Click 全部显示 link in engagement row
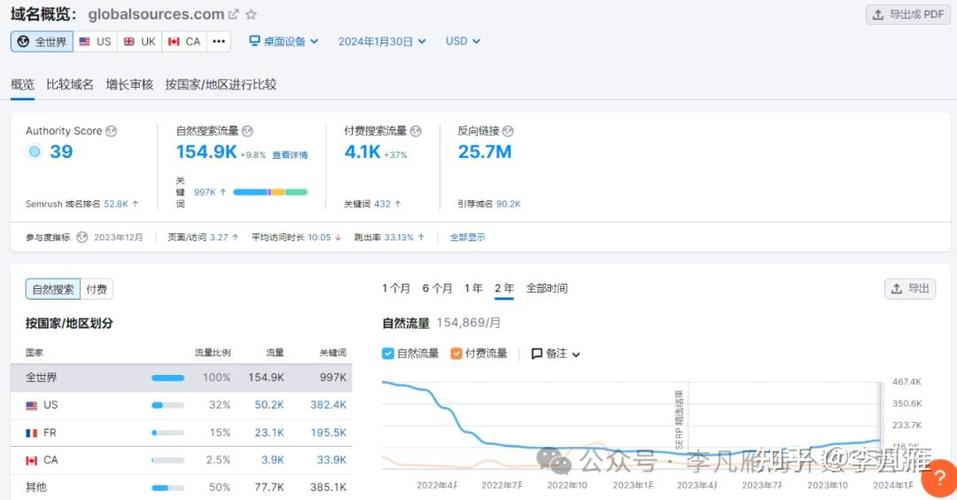Viewport: 957px width, 500px height. tap(468, 237)
